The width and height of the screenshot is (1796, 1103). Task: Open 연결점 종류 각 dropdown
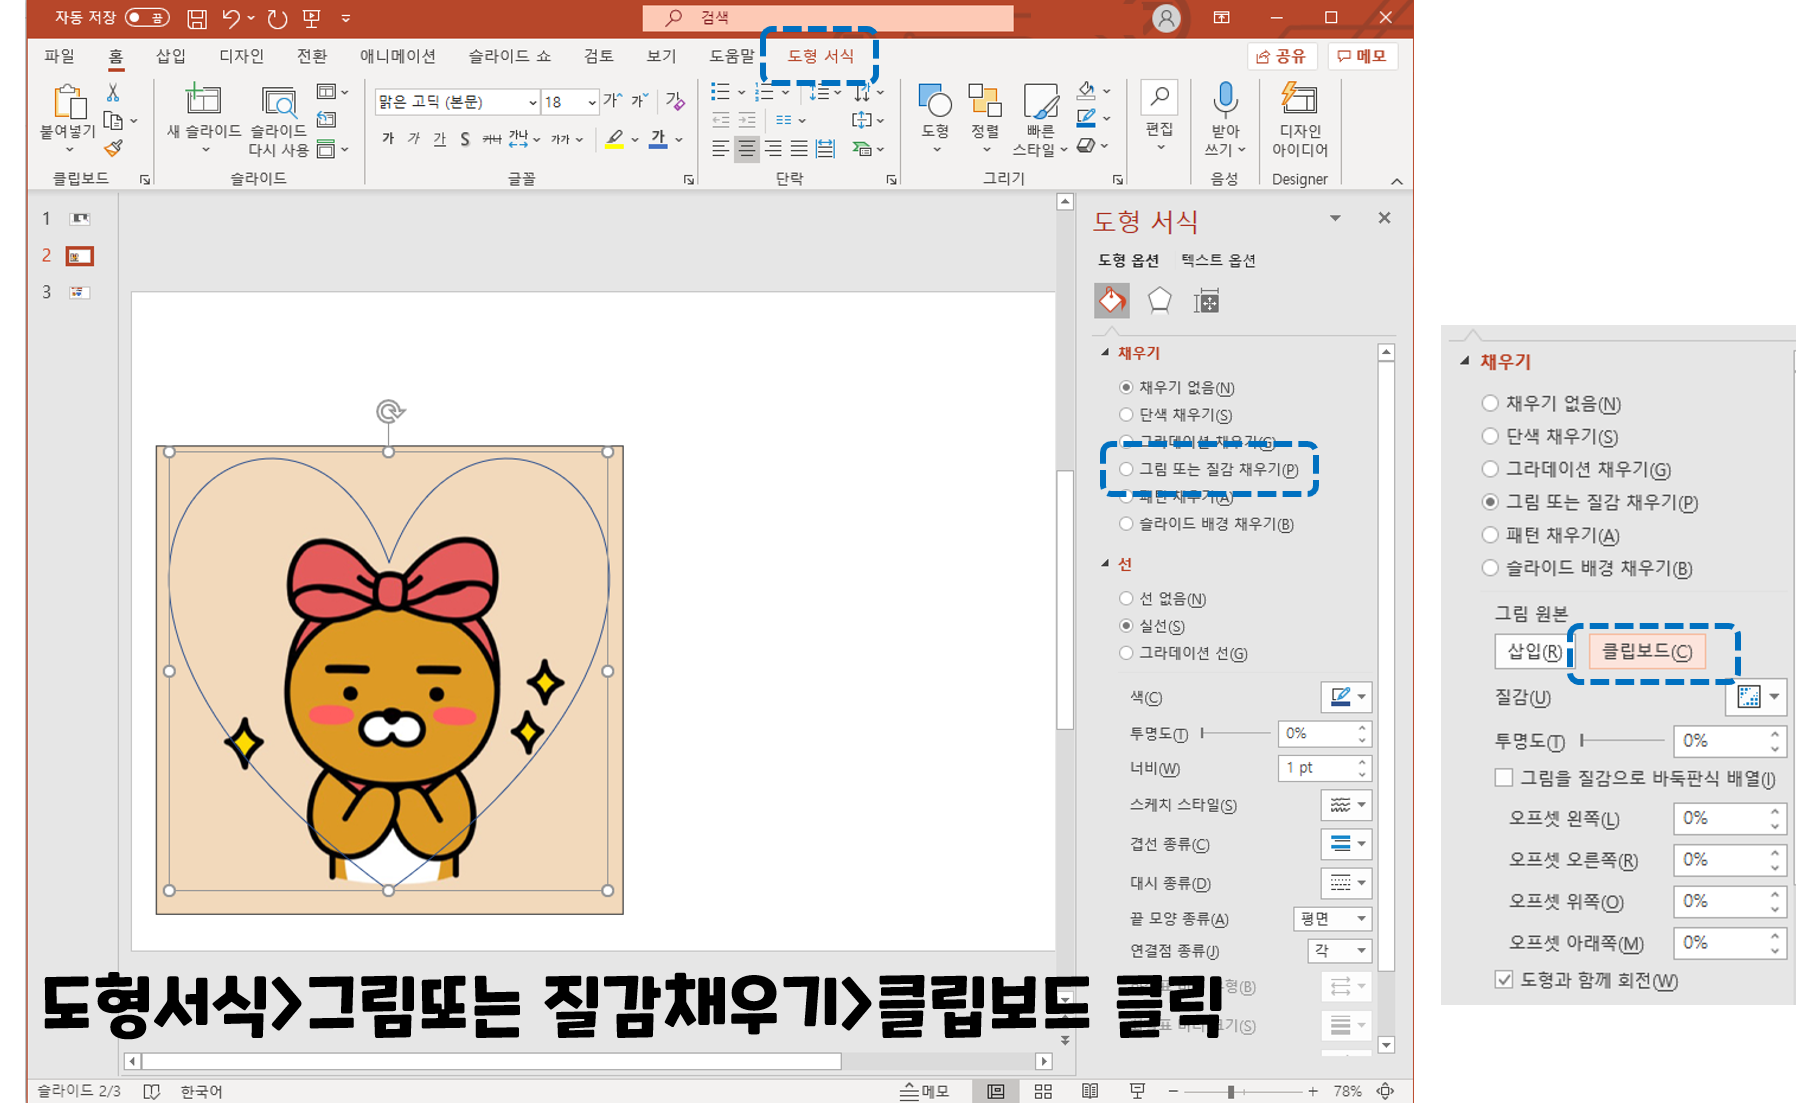pyautogui.click(x=1340, y=950)
